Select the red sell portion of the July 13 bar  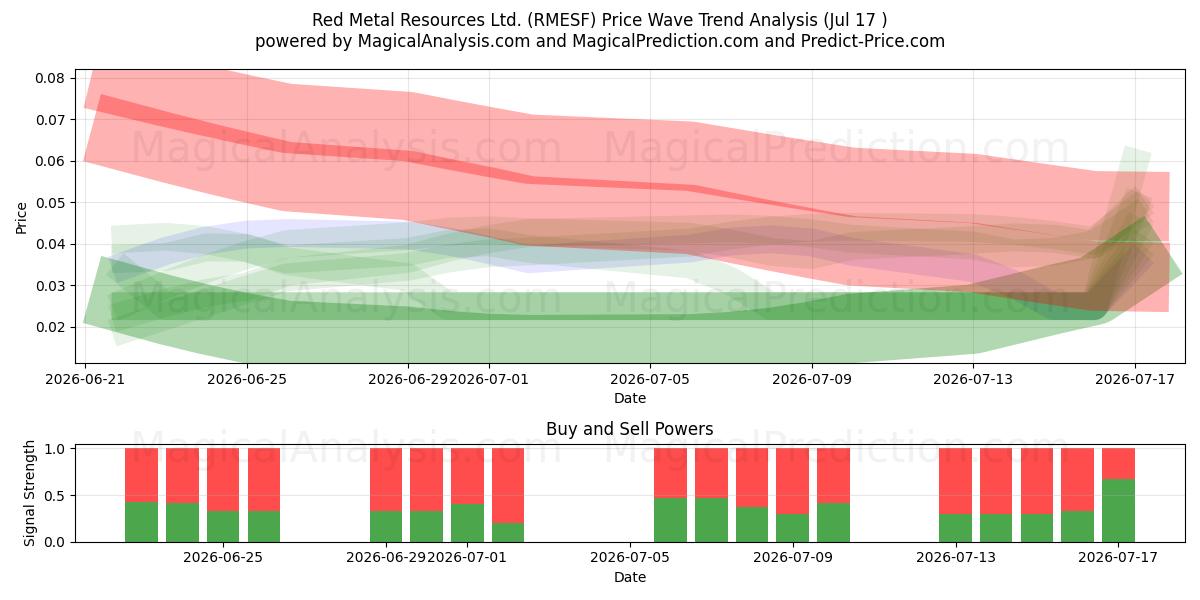(x=955, y=482)
